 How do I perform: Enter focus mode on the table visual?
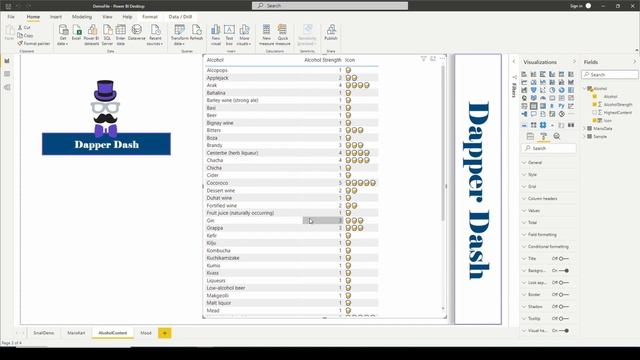[433, 59]
